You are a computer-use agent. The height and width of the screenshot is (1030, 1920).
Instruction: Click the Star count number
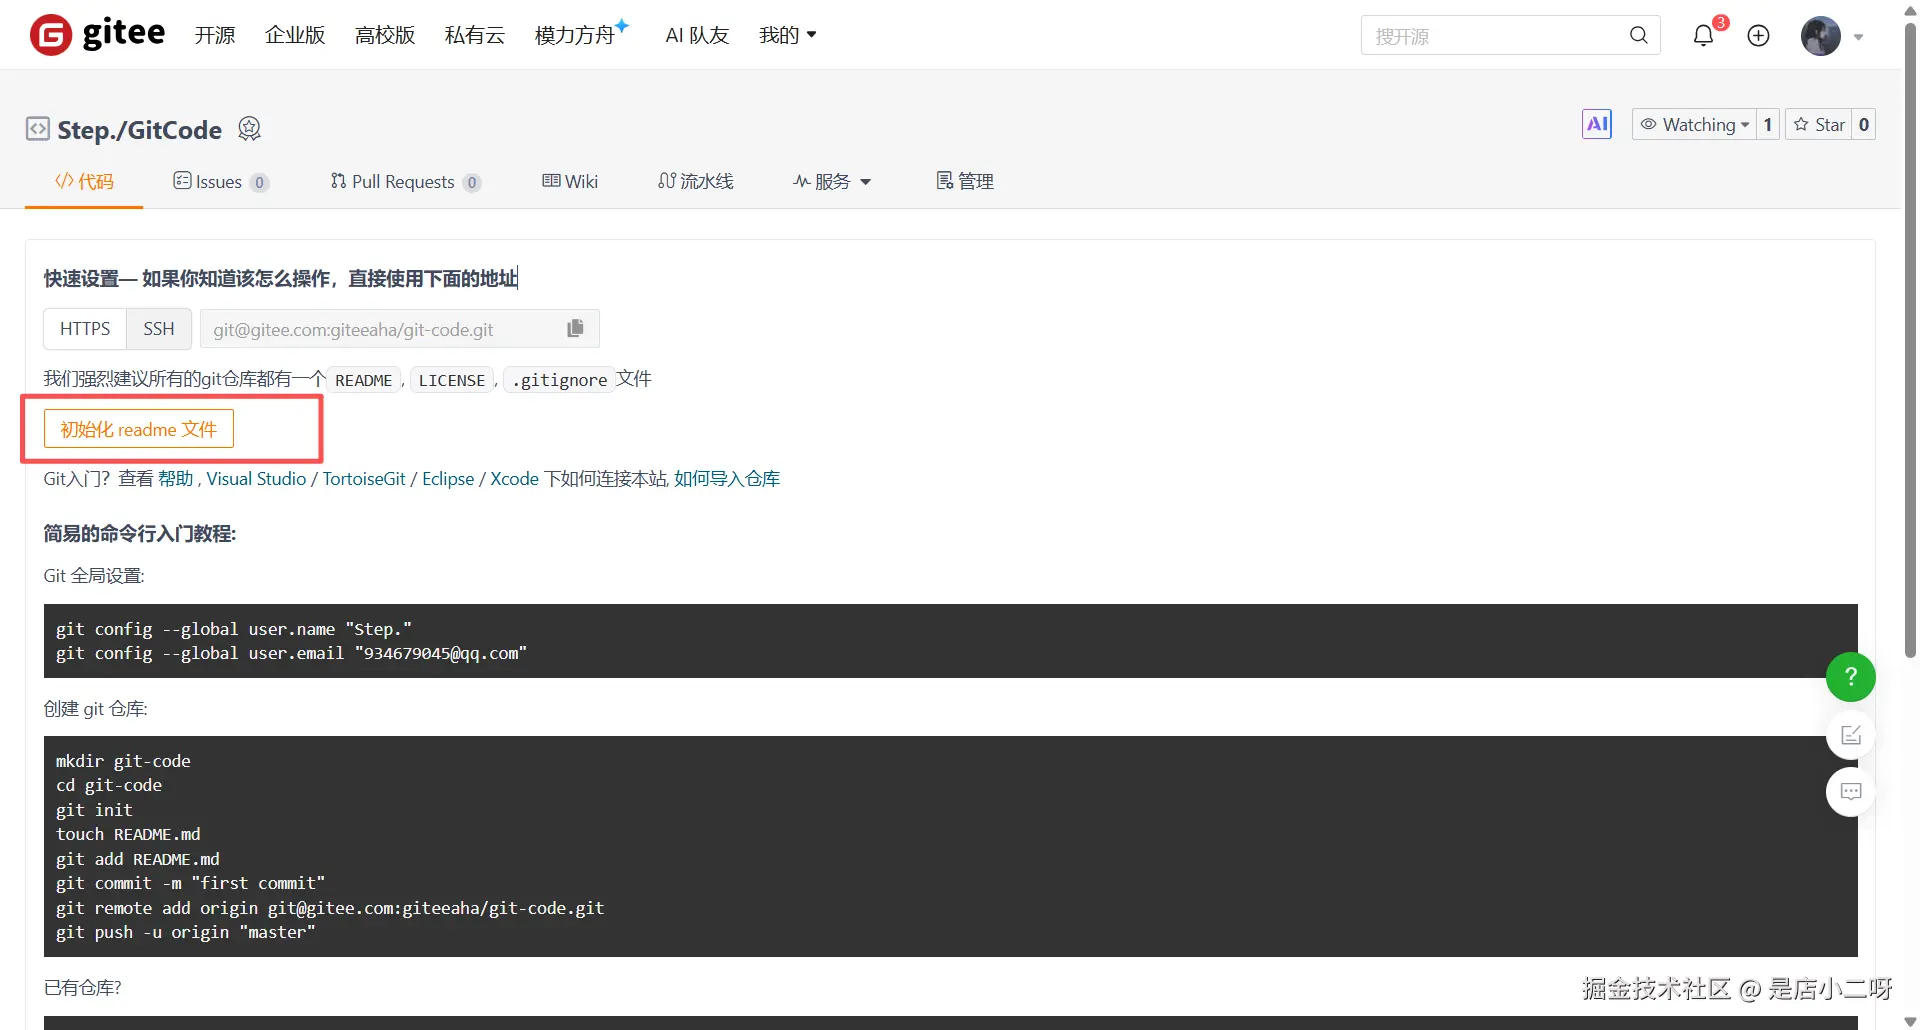pyautogui.click(x=1864, y=124)
